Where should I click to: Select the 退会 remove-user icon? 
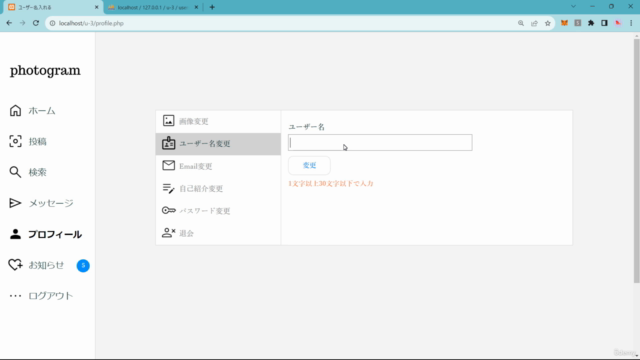click(169, 233)
